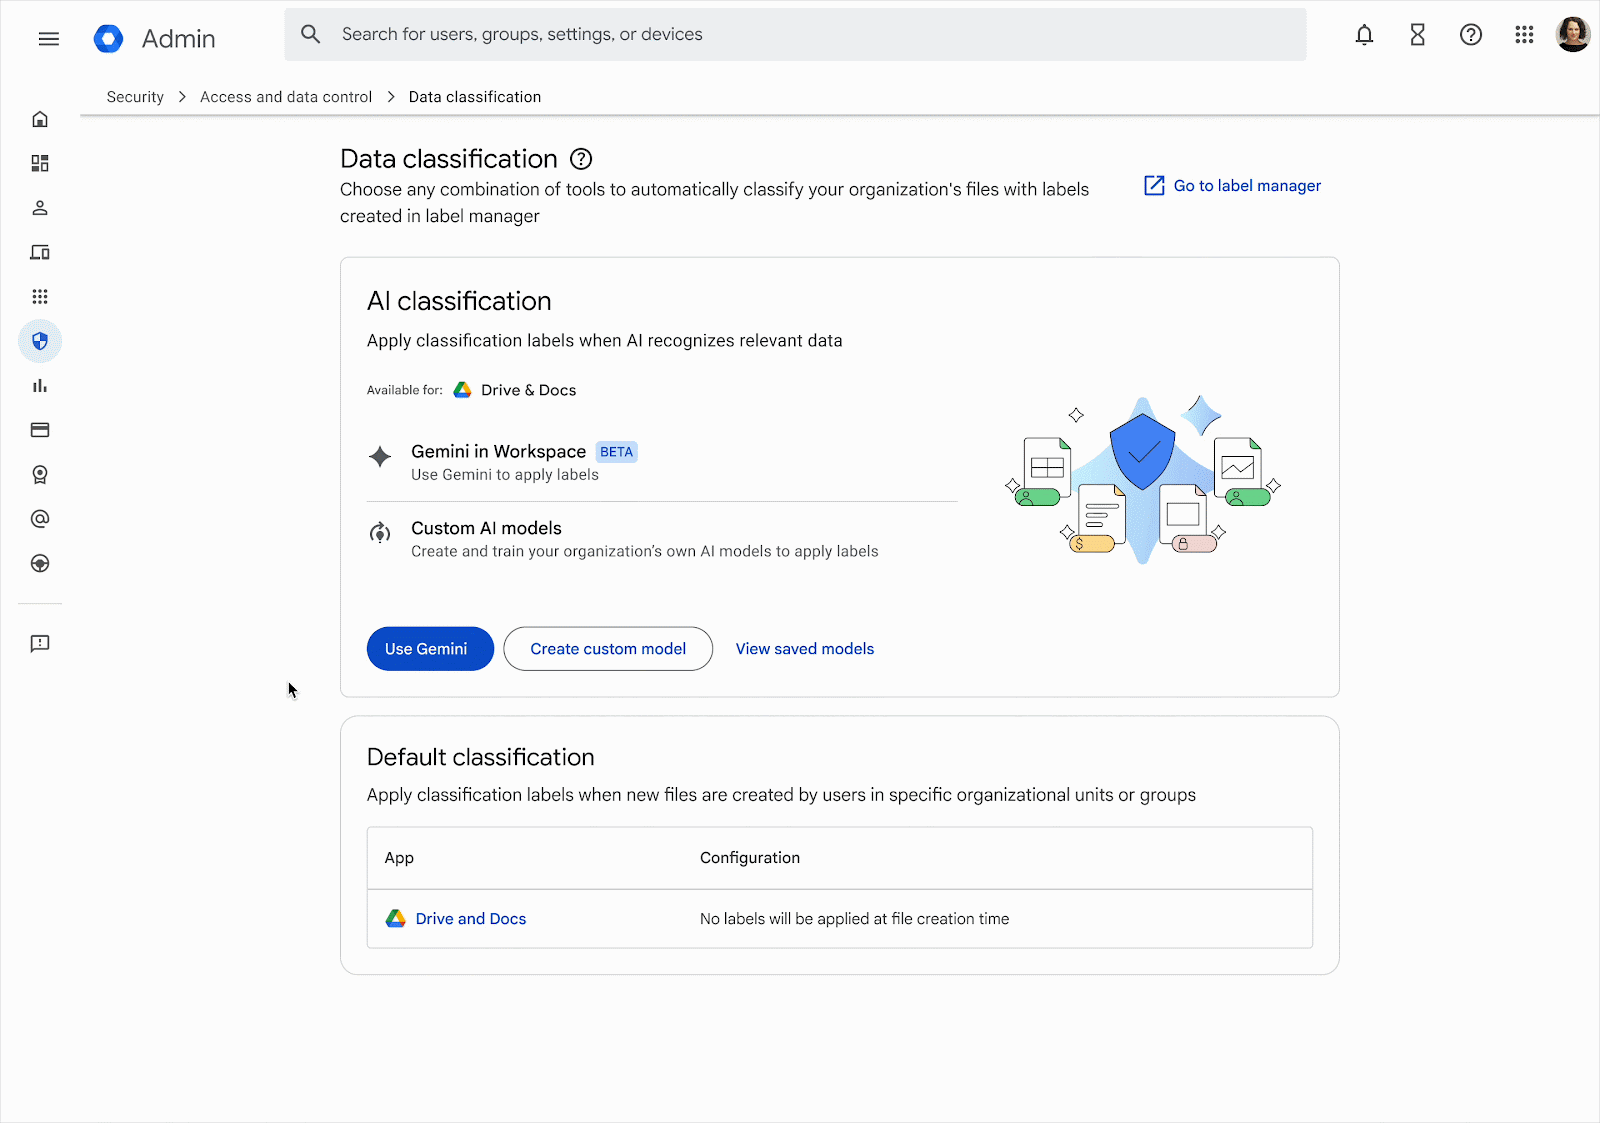The image size is (1600, 1123).
Task: Click the AI classification heading
Action: 459,301
